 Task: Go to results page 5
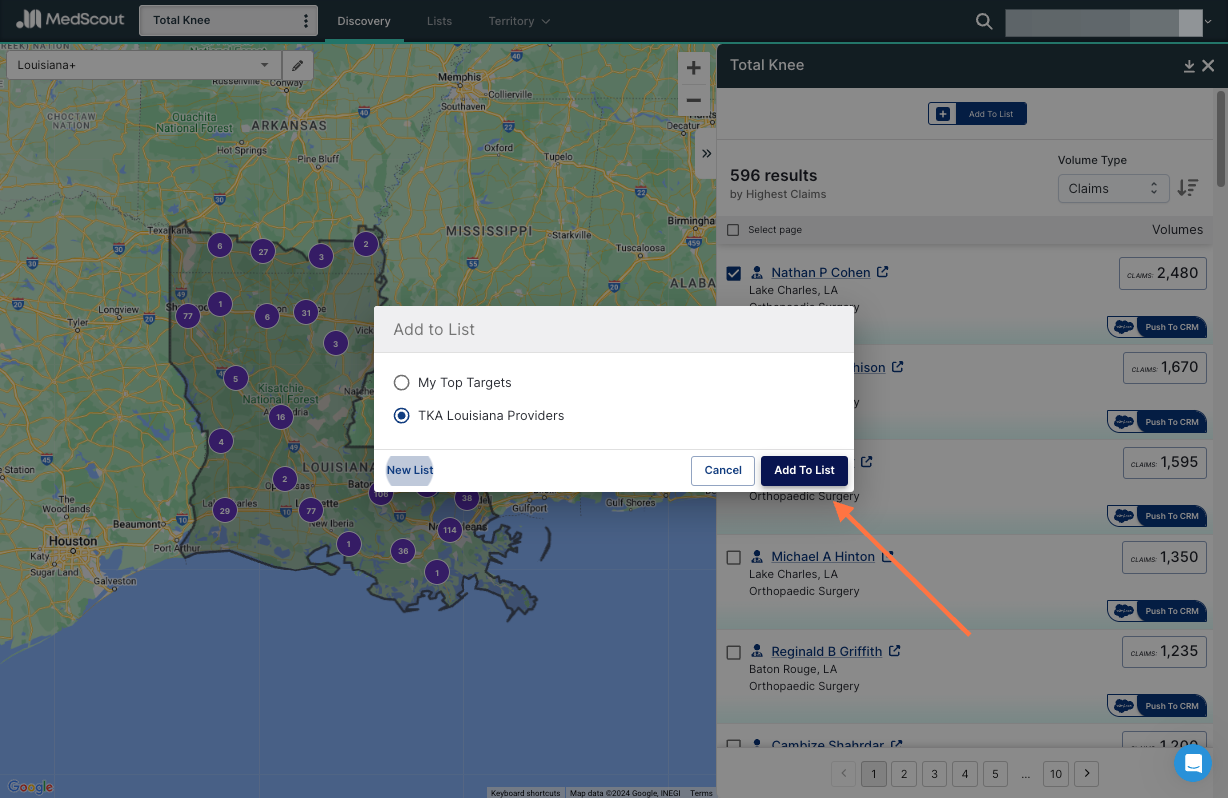pyautogui.click(x=995, y=773)
